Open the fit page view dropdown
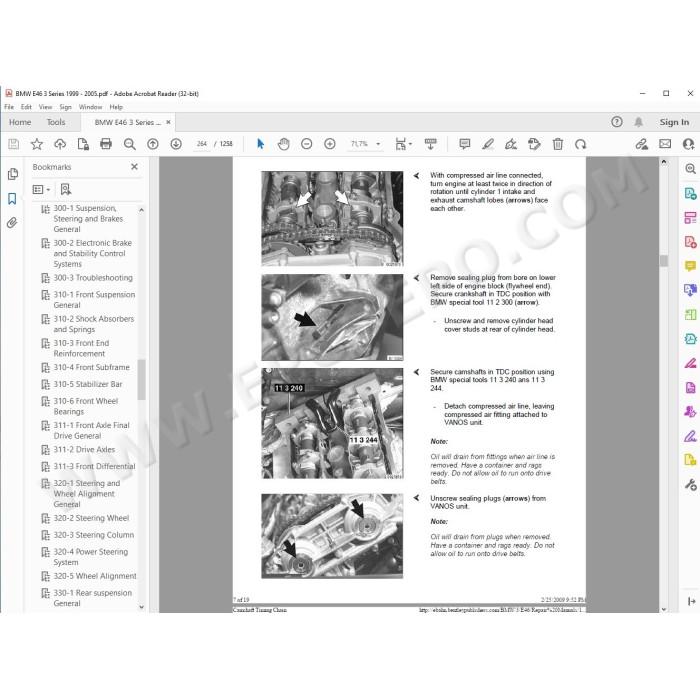The image size is (700, 700). tap(403, 144)
